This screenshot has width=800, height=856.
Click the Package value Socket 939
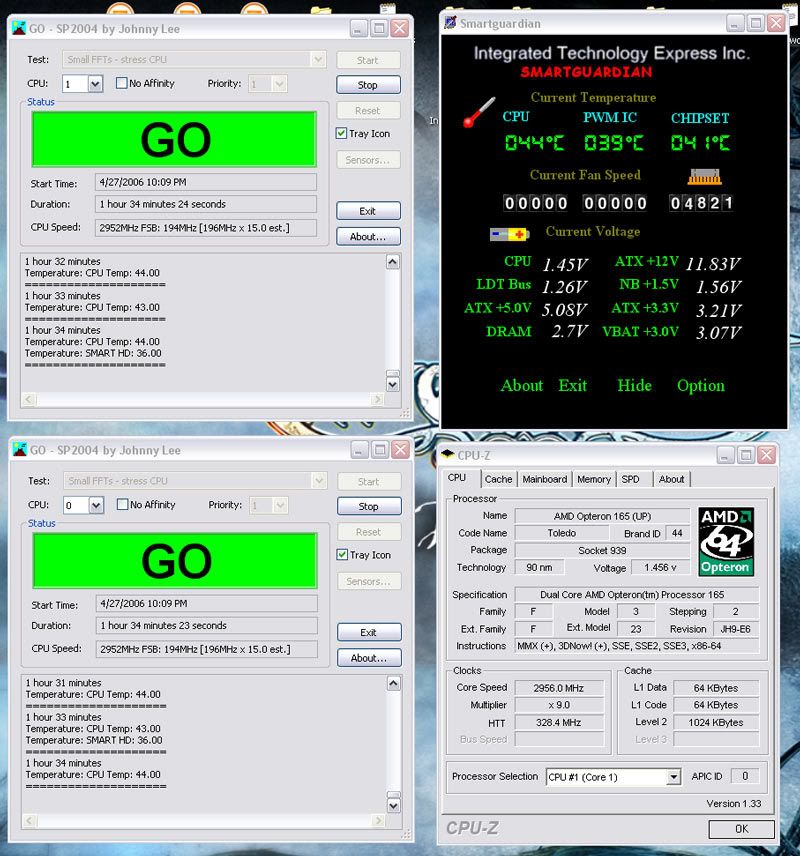[x=602, y=550]
